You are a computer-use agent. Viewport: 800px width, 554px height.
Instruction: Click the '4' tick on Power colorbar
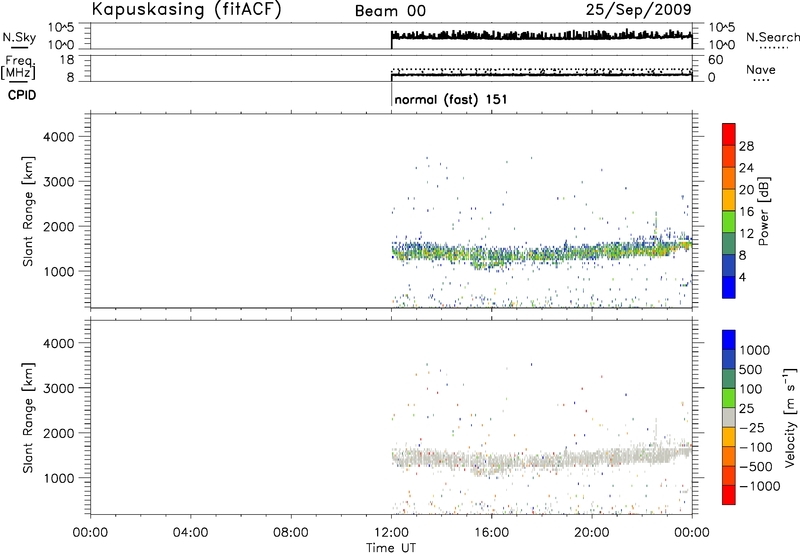[x=742, y=277]
